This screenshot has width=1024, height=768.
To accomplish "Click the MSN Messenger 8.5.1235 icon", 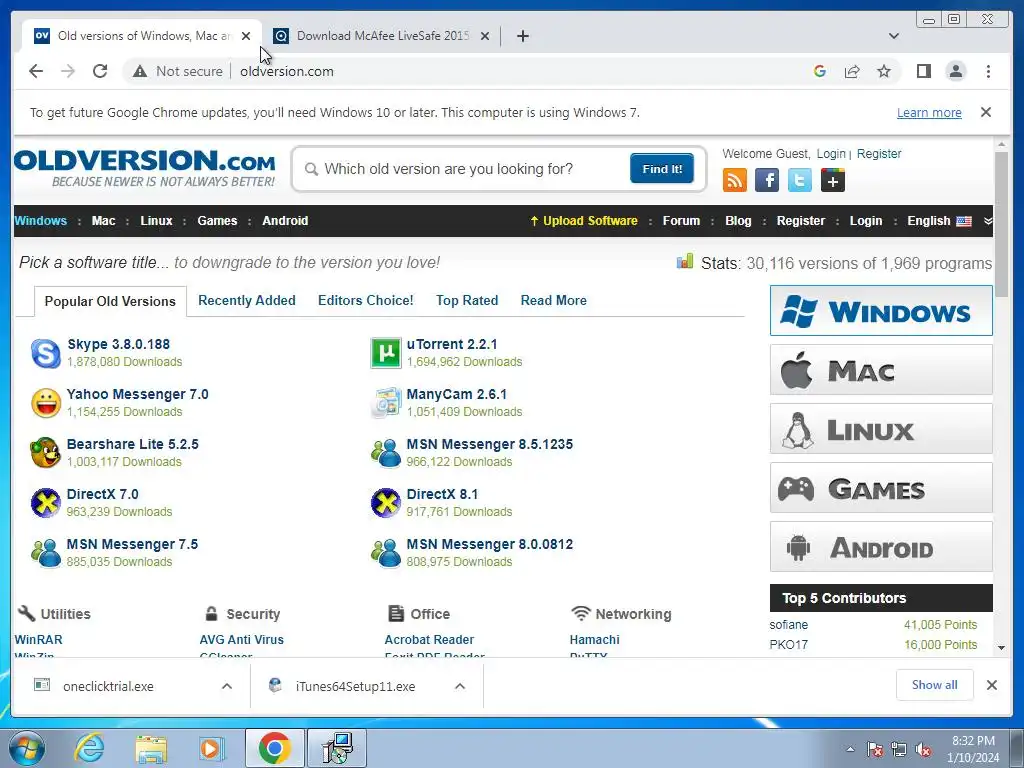I will click(x=385, y=453).
